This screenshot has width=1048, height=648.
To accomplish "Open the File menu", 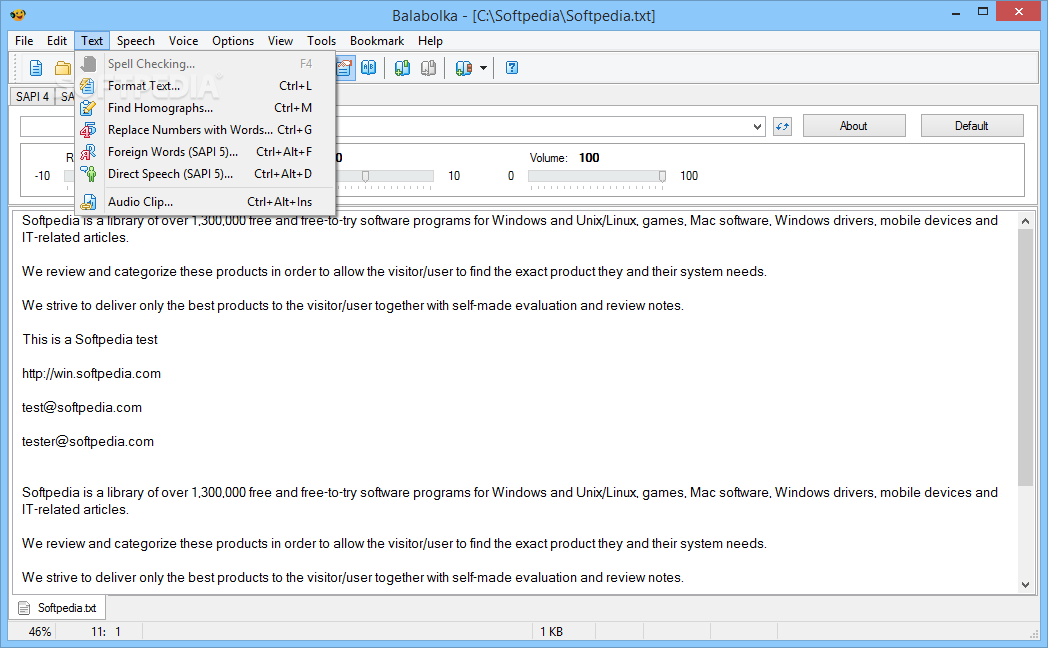I will click(24, 41).
